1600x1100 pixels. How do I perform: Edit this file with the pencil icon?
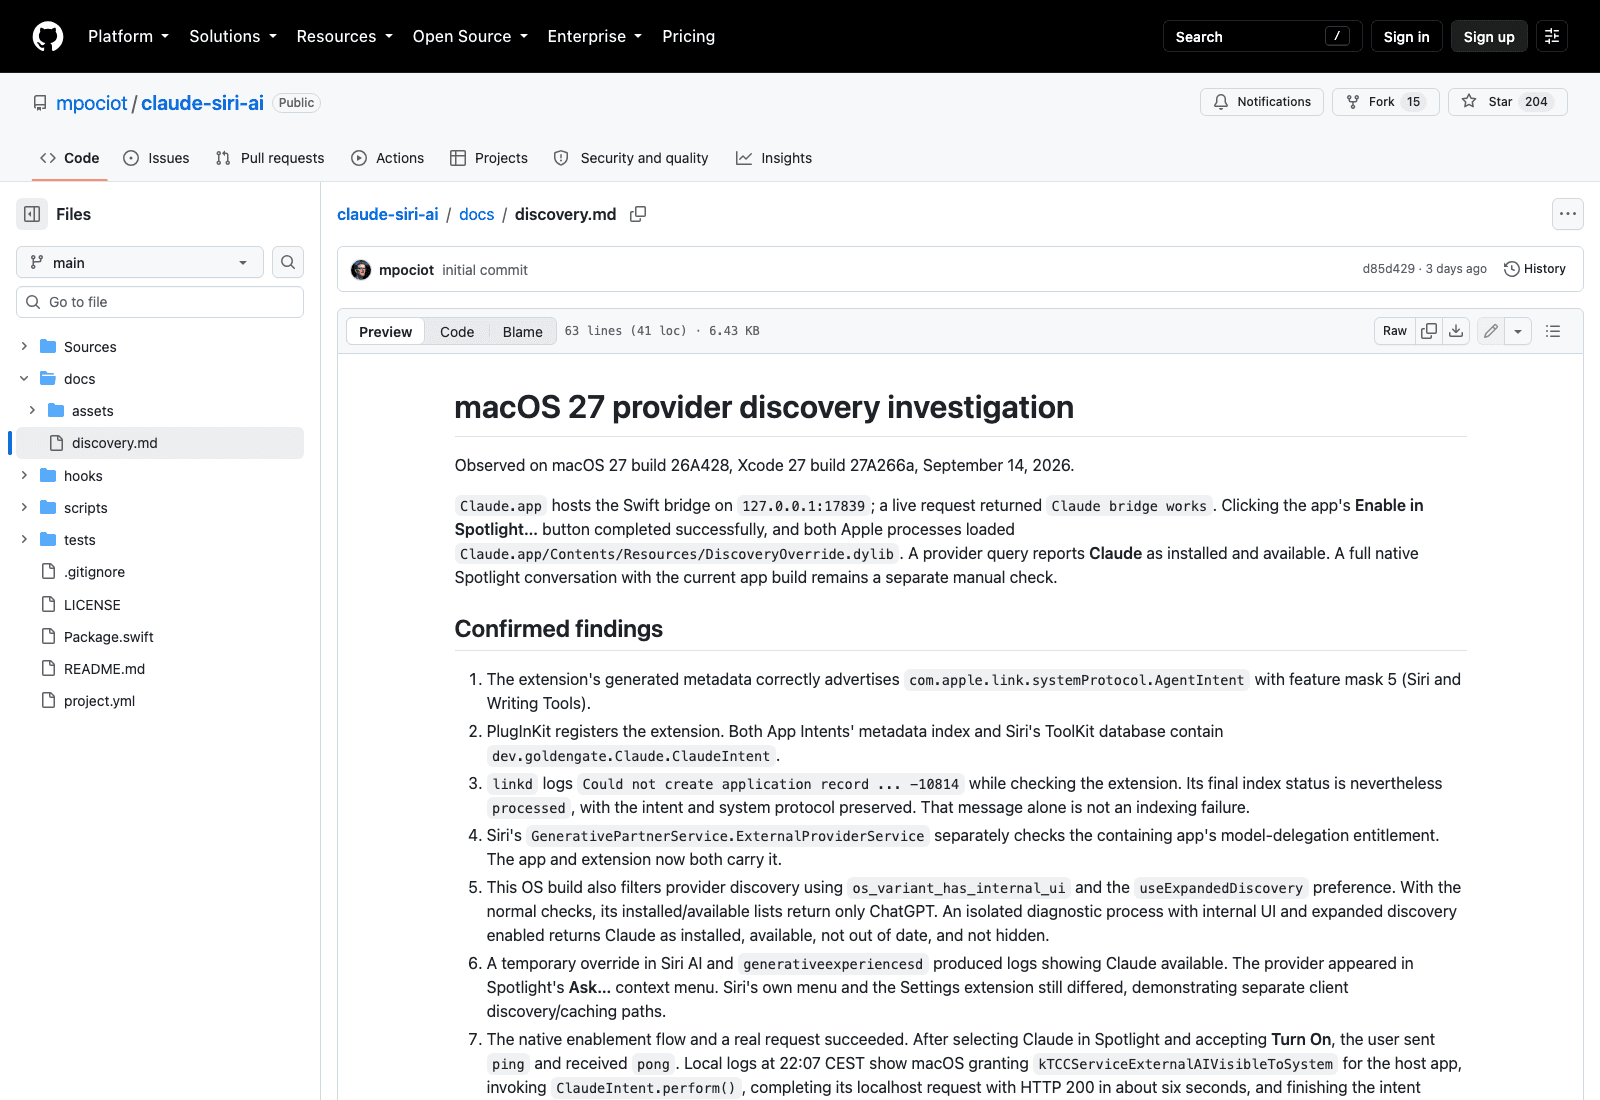[x=1491, y=331]
